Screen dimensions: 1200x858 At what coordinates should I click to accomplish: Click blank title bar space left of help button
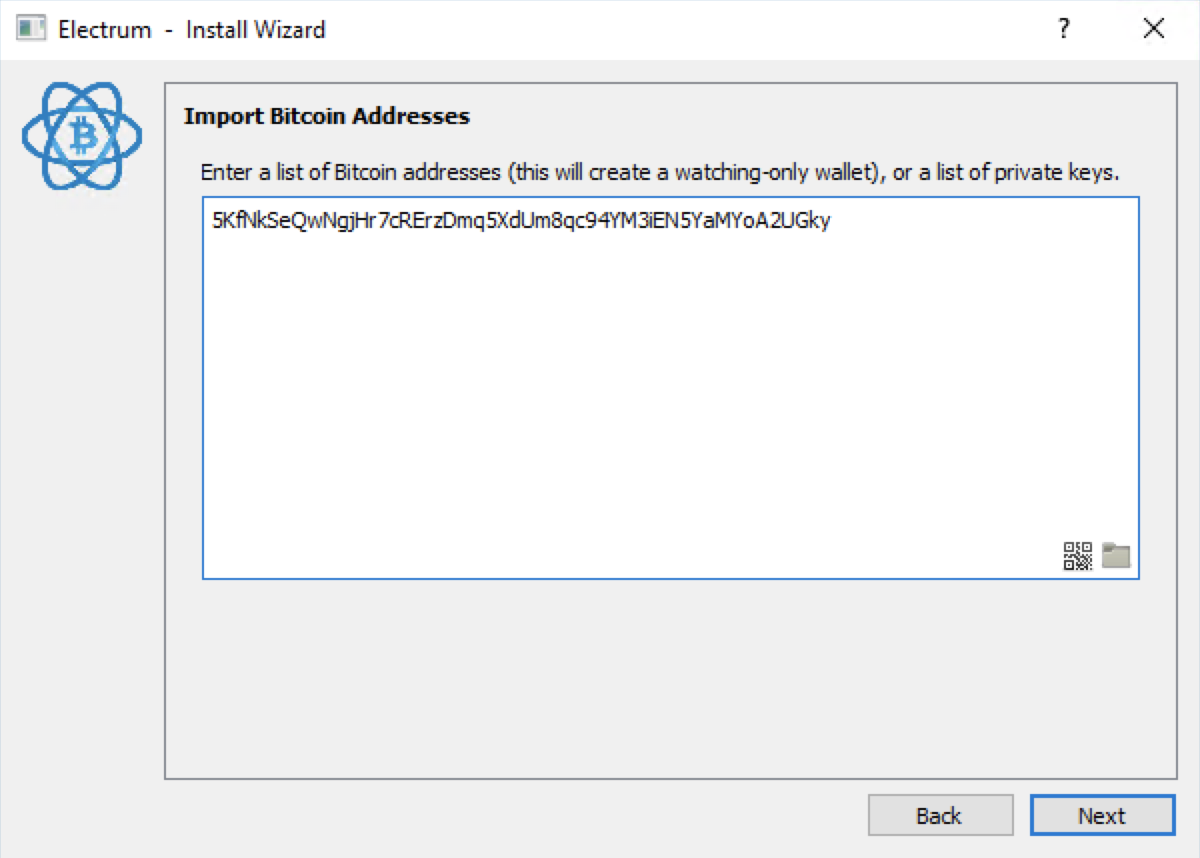point(700,29)
